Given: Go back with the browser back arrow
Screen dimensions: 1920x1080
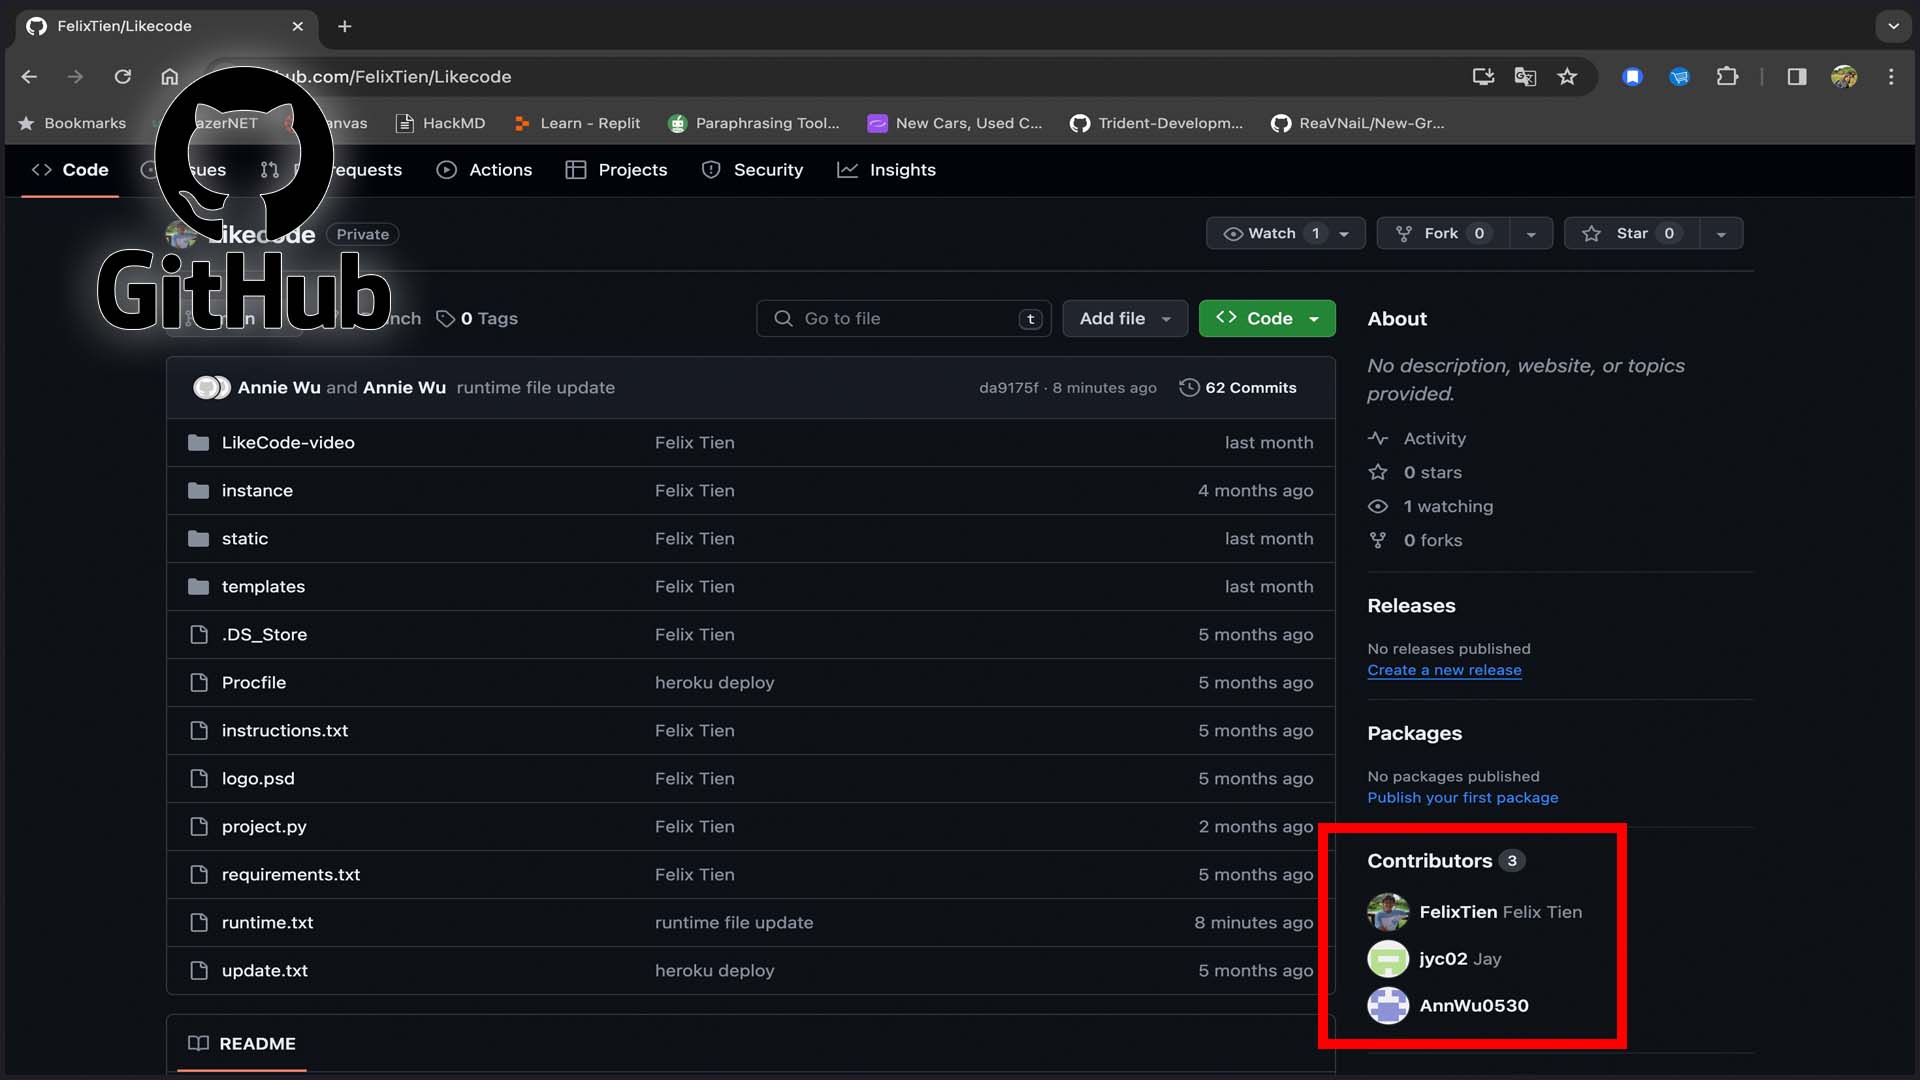Looking at the screenshot, I should click(x=29, y=77).
